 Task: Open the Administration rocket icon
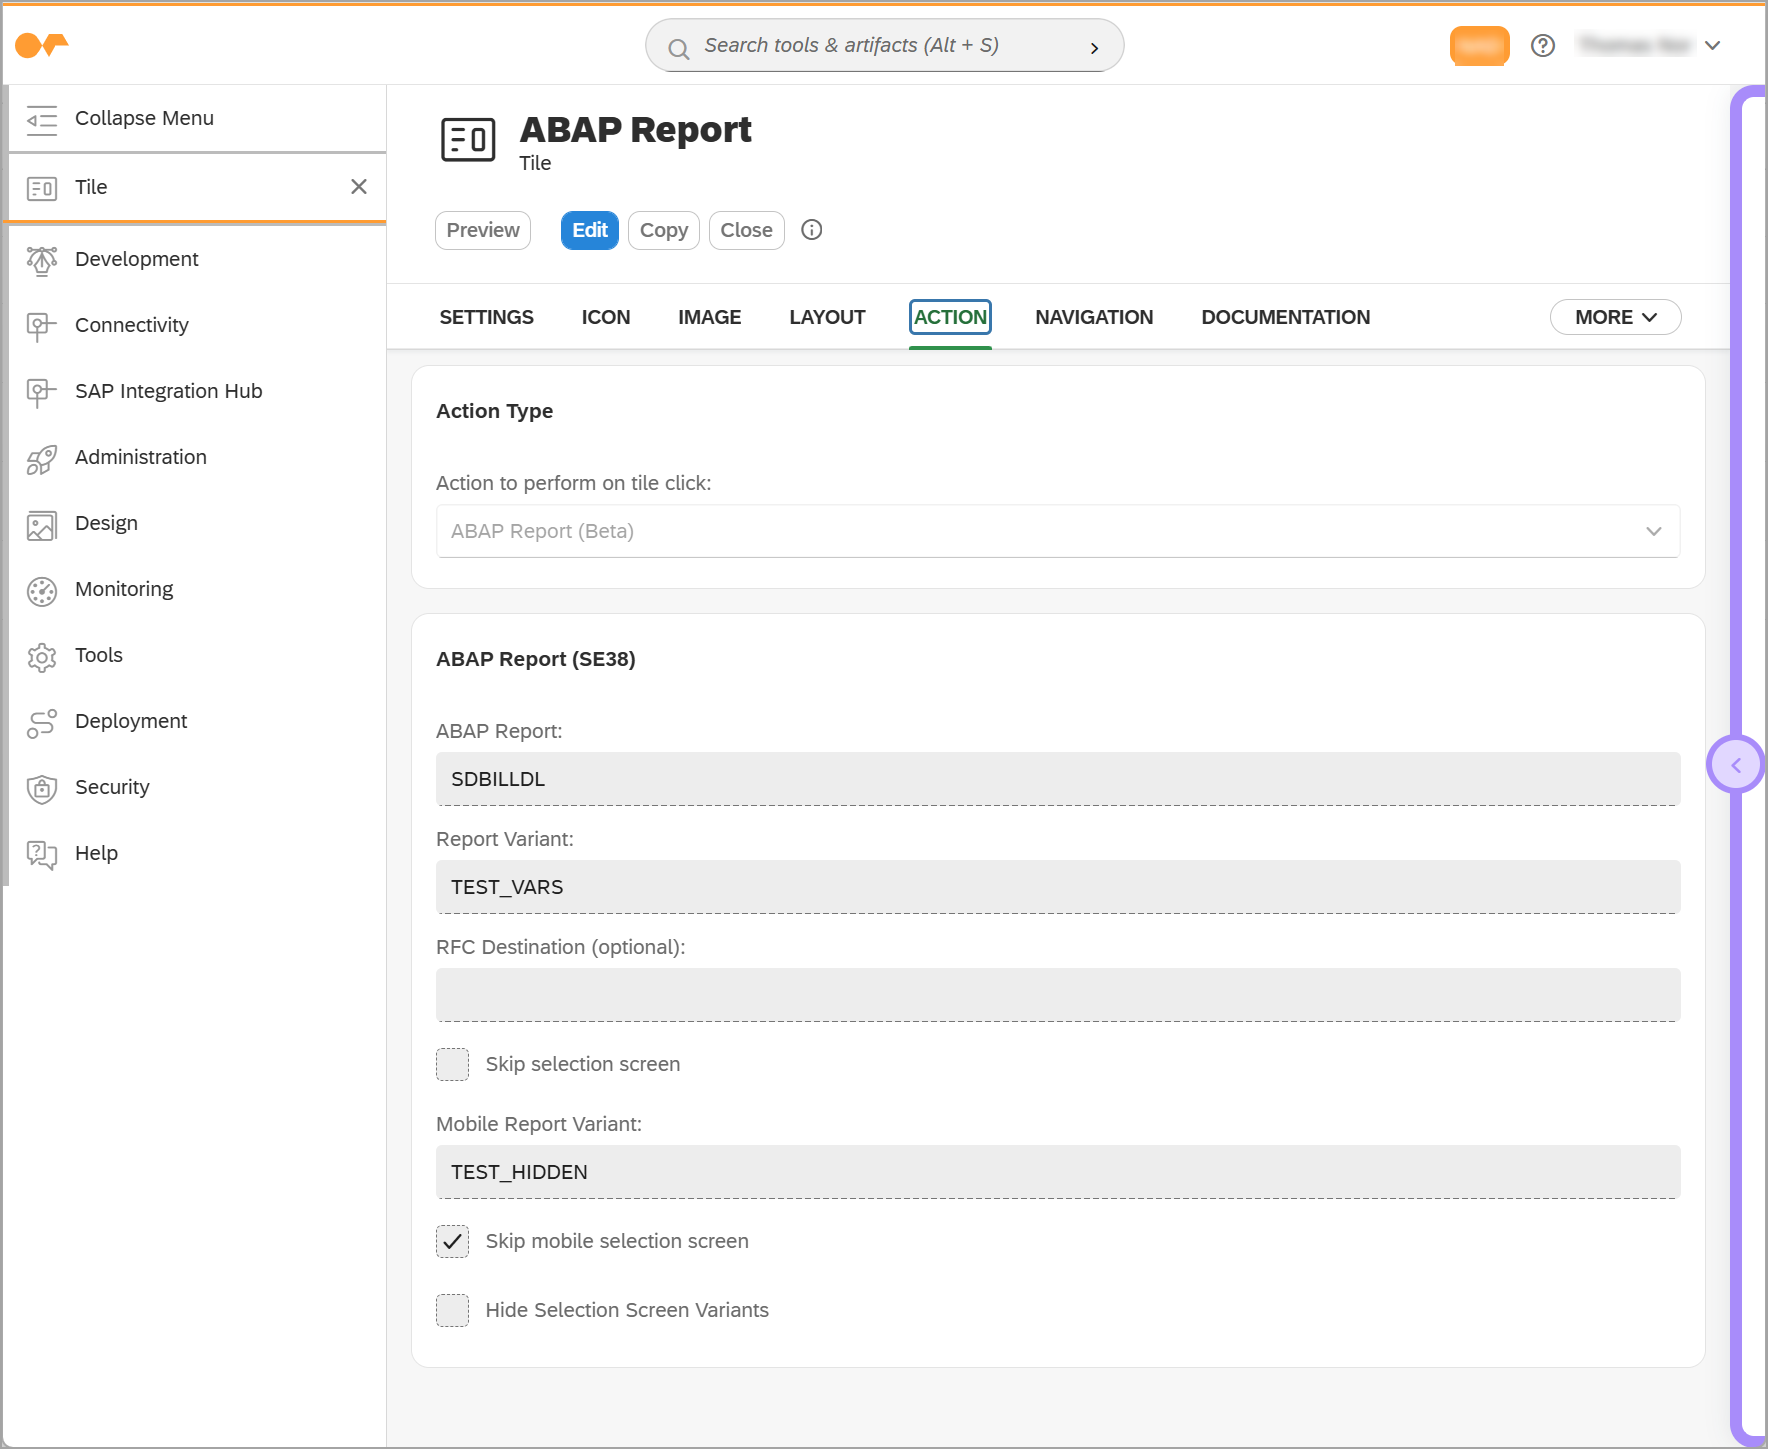pyautogui.click(x=41, y=457)
